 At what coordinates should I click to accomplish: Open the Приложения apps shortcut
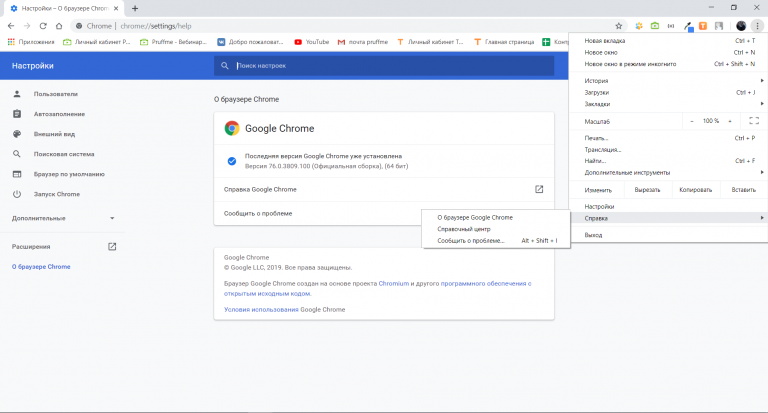click(x=31, y=42)
